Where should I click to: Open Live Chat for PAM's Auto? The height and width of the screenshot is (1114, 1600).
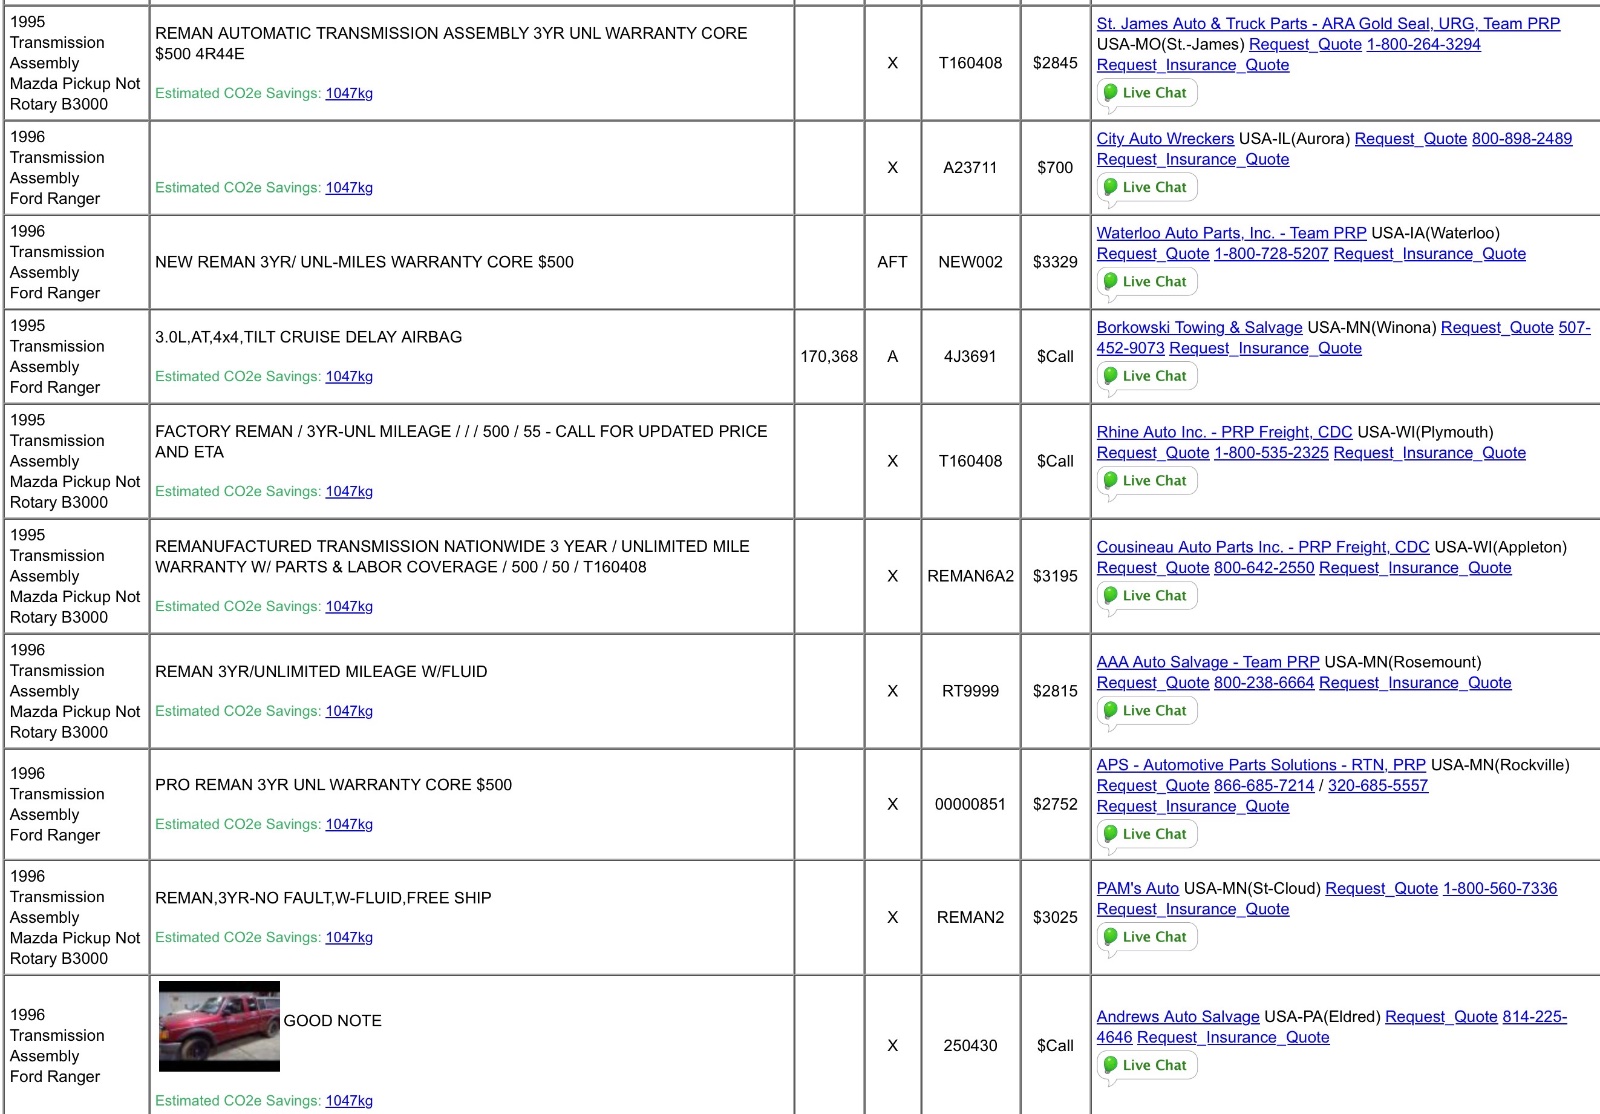pyautogui.click(x=1146, y=937)
